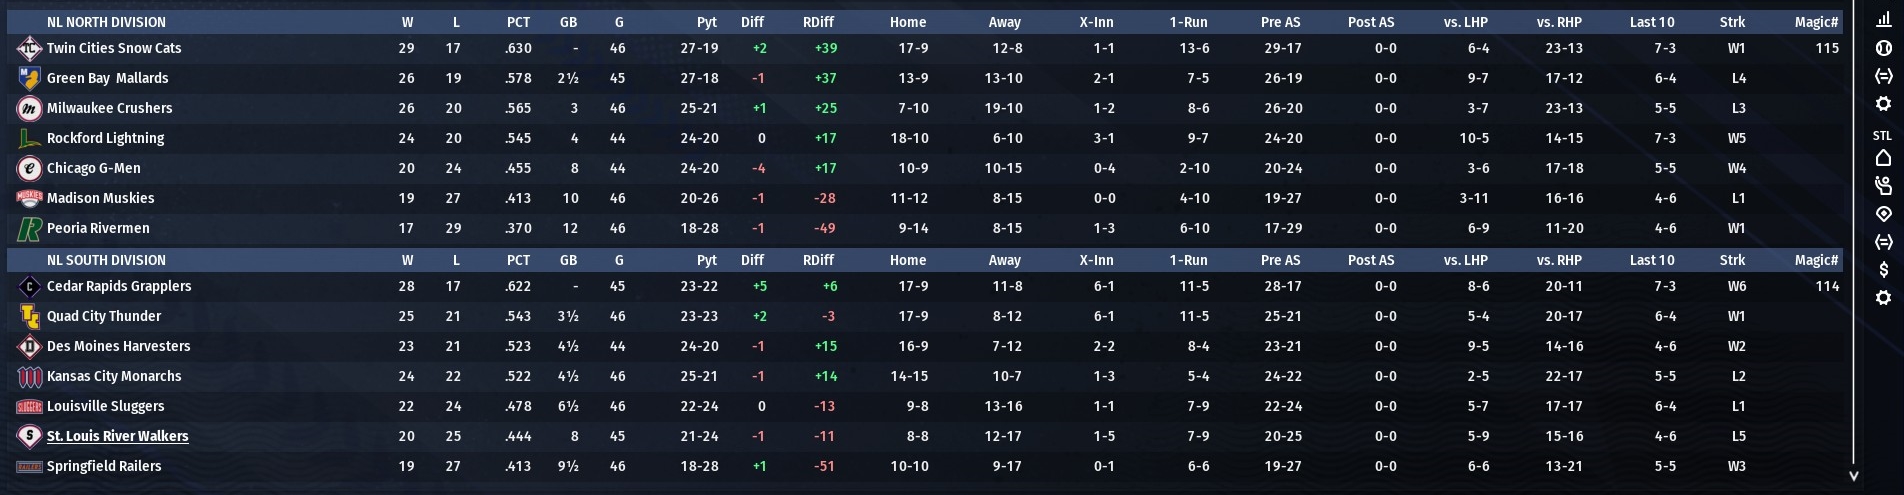Click the Peoria Rivermen team logo
The image size is (1904, 495).
29,229
